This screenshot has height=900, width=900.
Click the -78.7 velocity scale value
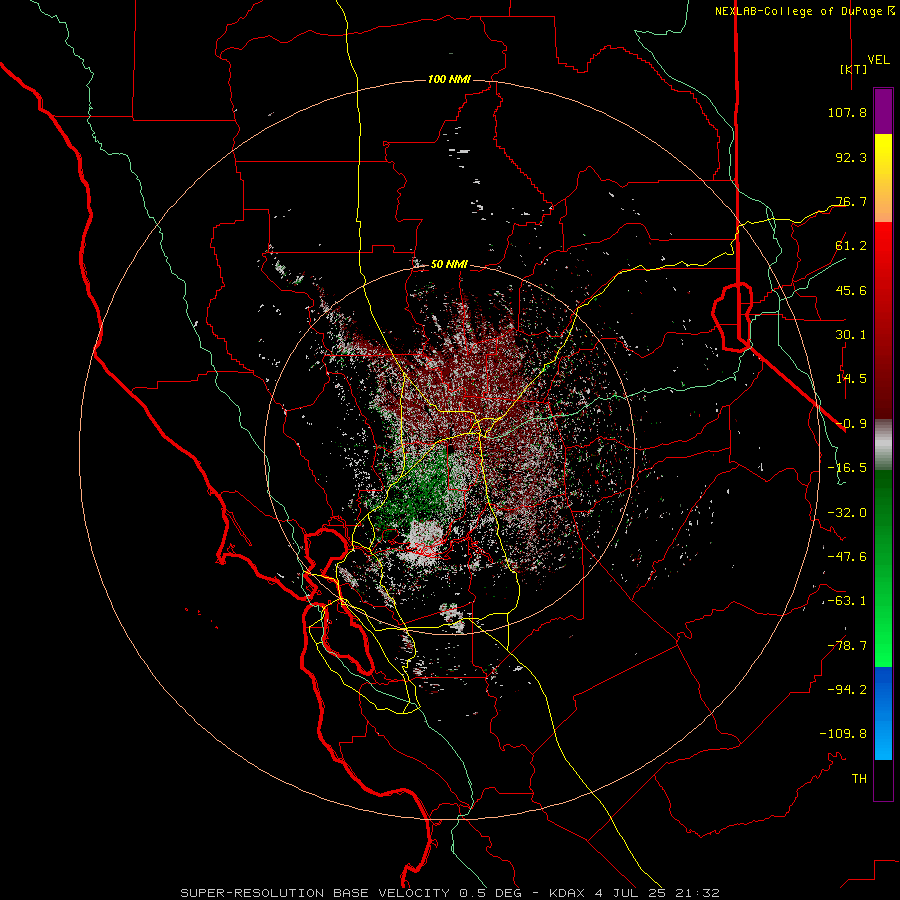pyautogui.click(x=847, y=646)
